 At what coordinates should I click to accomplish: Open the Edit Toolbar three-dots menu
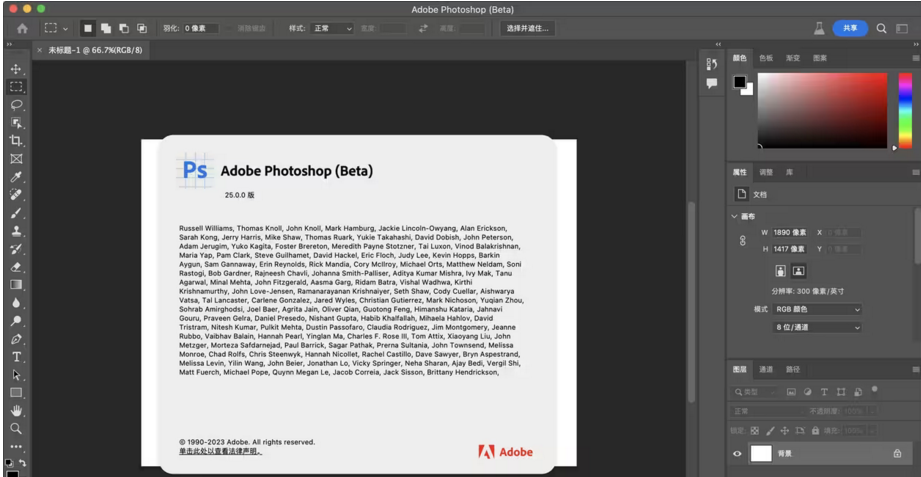16,446
